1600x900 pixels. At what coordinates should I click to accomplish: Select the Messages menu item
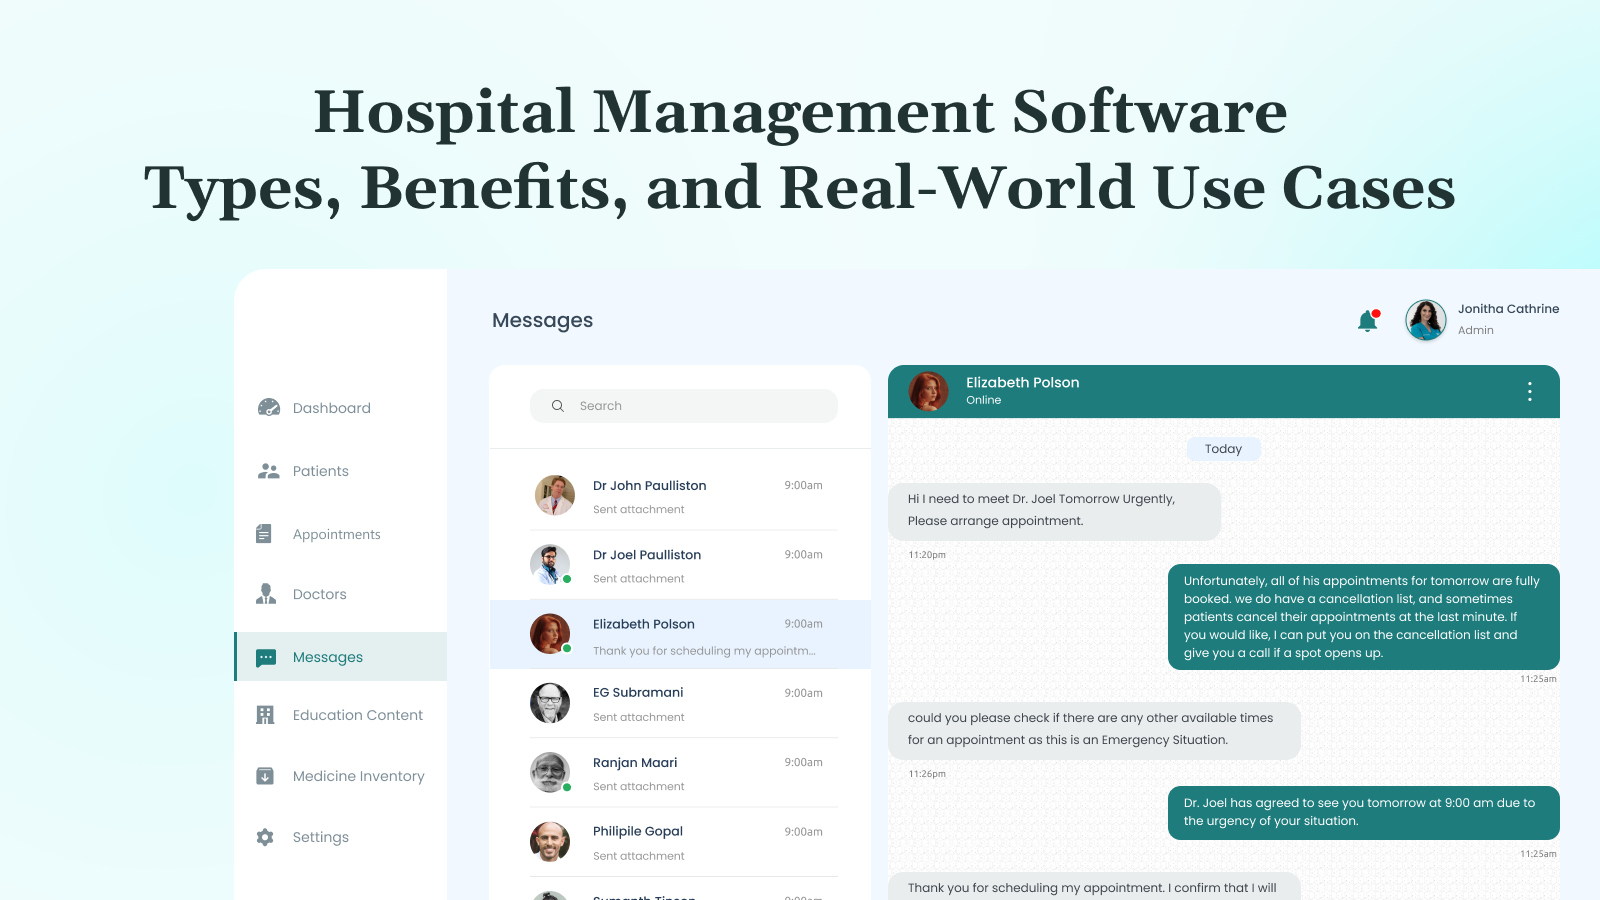(341, 657)
